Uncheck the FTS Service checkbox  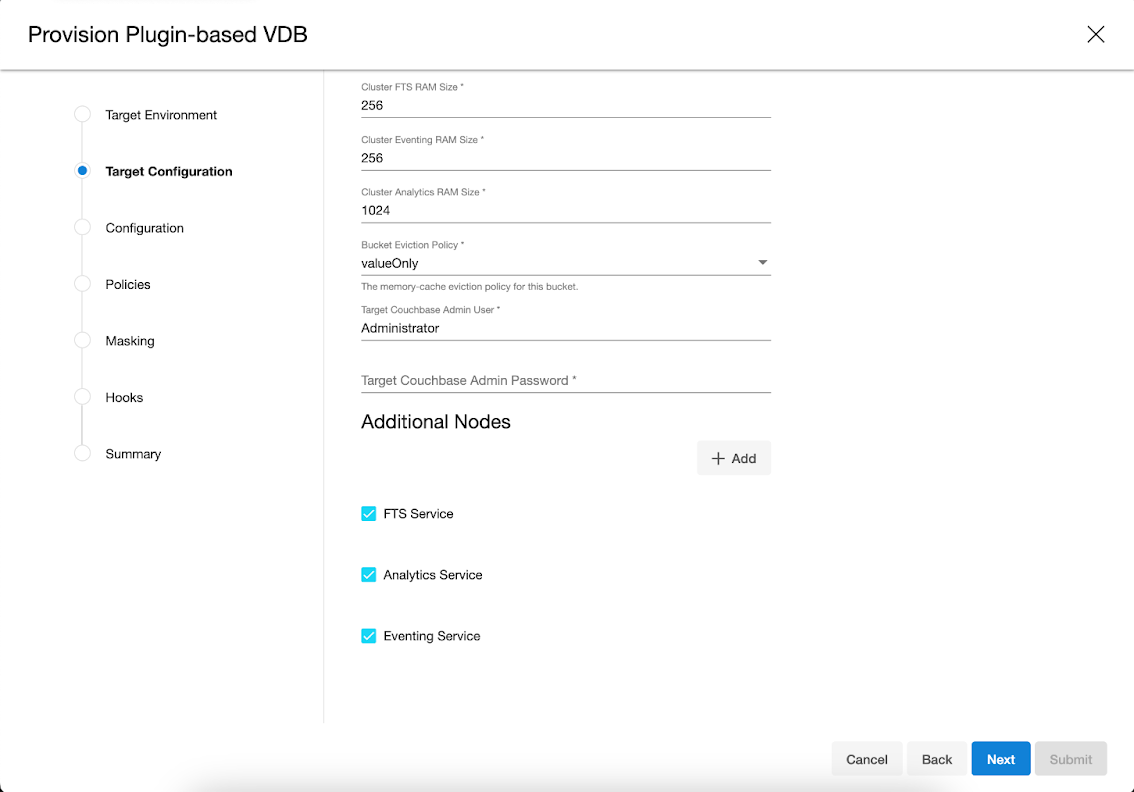point(369,514)
